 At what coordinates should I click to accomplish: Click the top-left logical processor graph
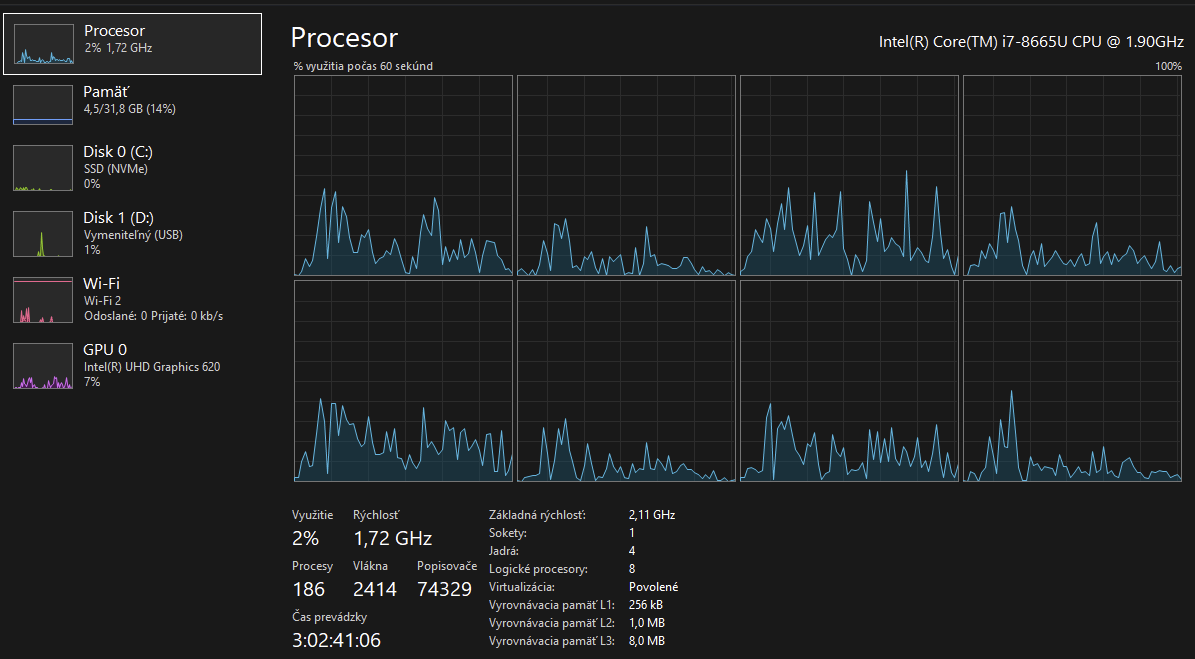click(403, 176)
